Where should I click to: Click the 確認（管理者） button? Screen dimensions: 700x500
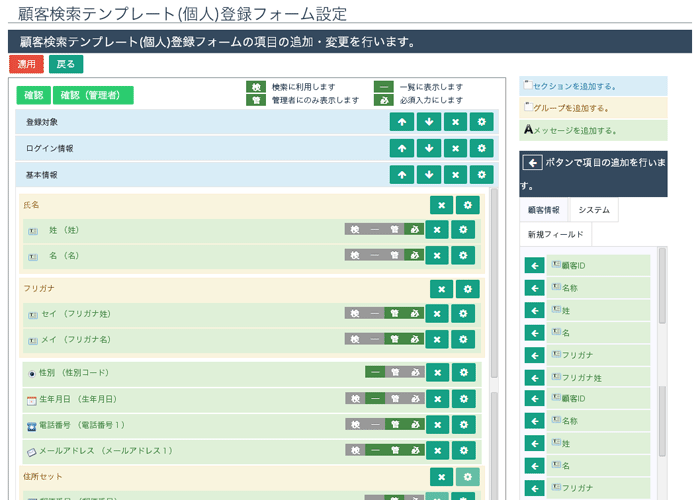click(x=96, y=95)
